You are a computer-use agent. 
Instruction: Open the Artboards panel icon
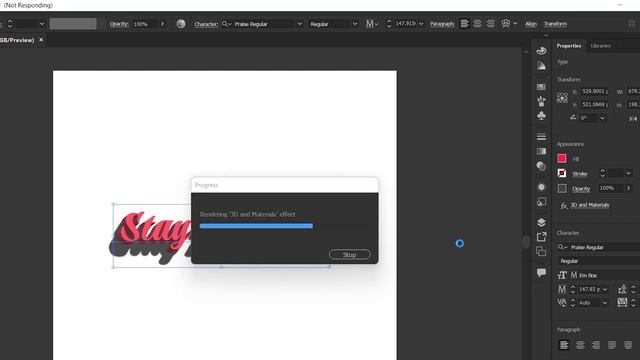tap(541, 251)
